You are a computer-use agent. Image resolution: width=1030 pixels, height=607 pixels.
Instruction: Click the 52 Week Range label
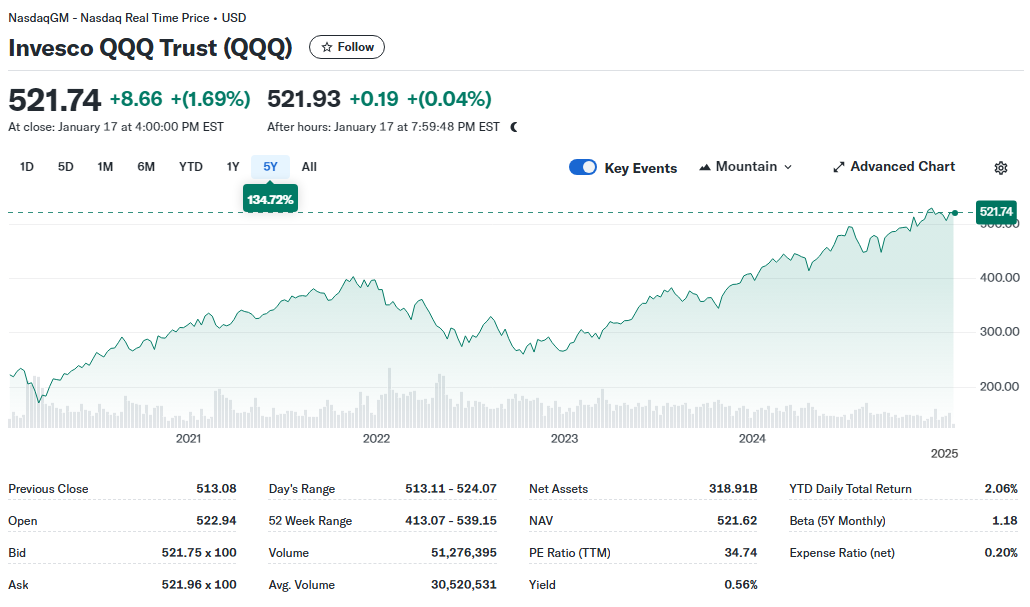tap(310, 521)
